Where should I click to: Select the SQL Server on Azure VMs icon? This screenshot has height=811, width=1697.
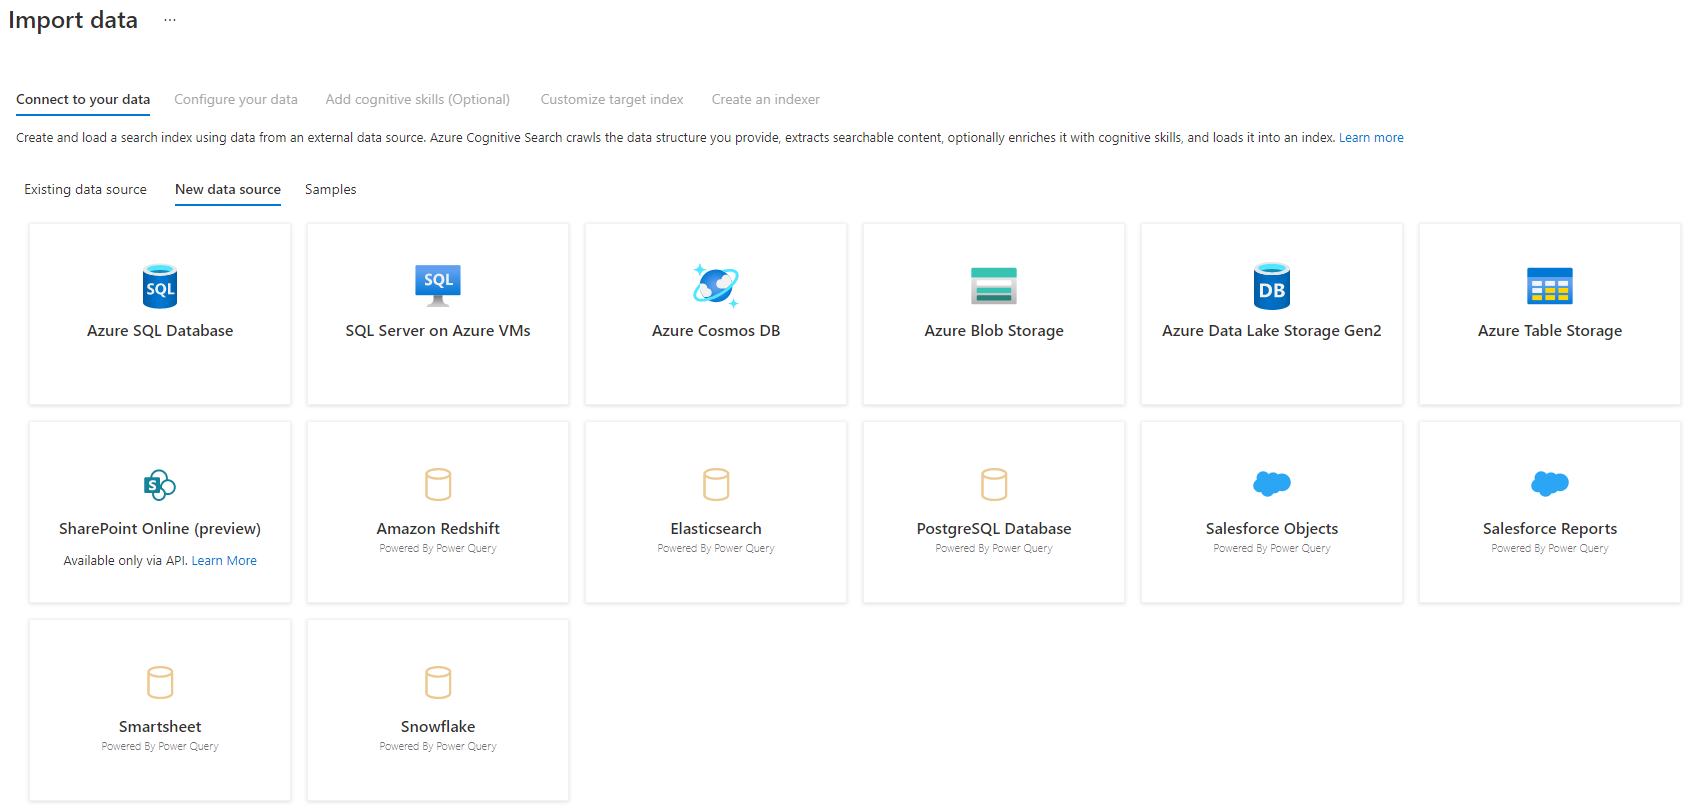(x=438, y=286)
